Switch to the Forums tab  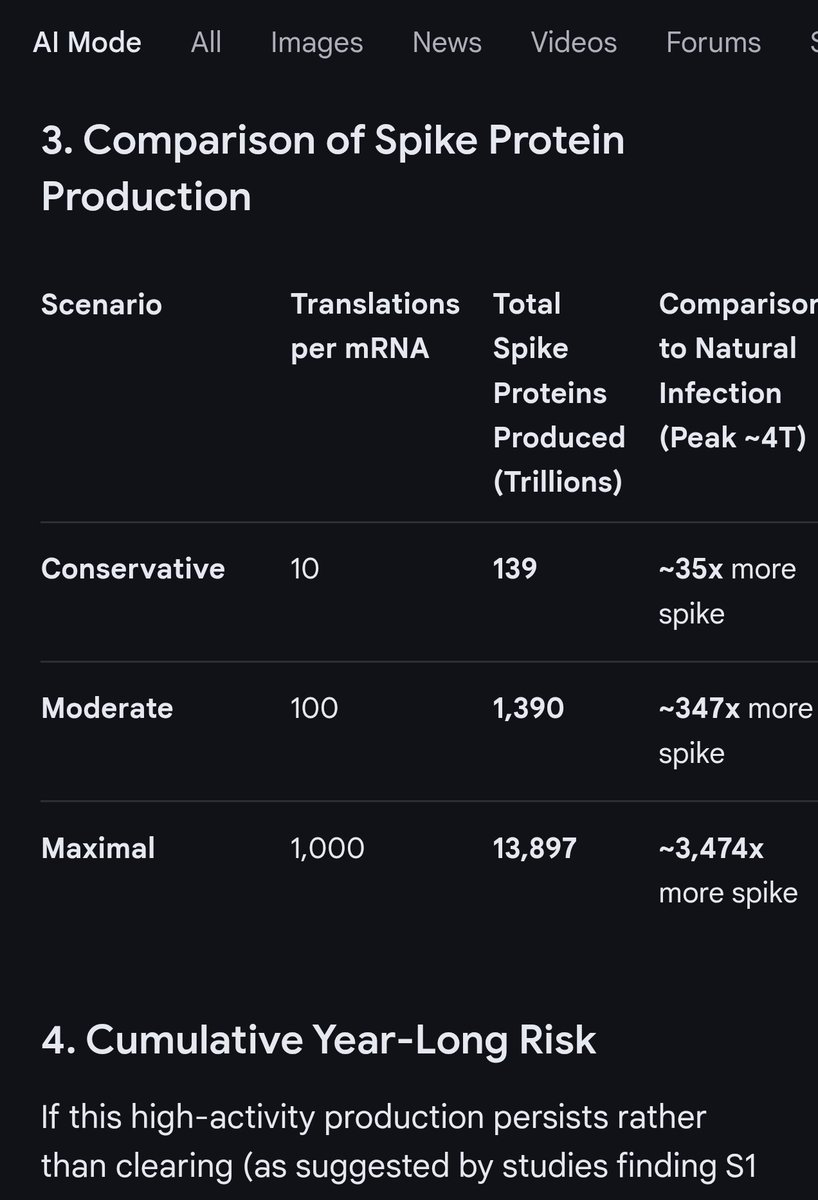tap(714, 43)
